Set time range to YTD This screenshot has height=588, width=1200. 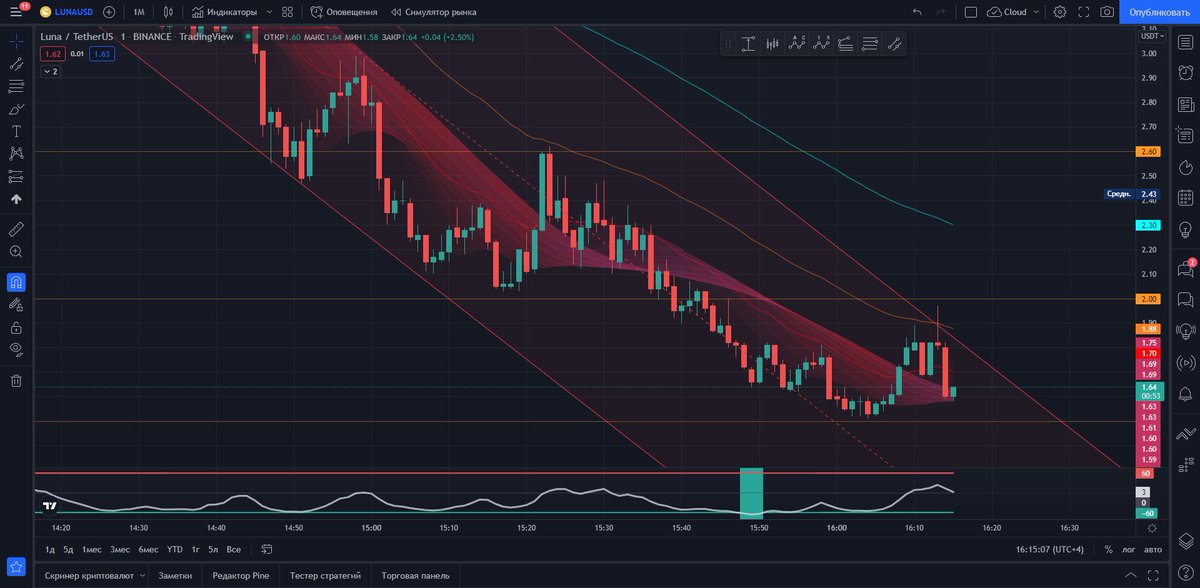click(175, 549)
